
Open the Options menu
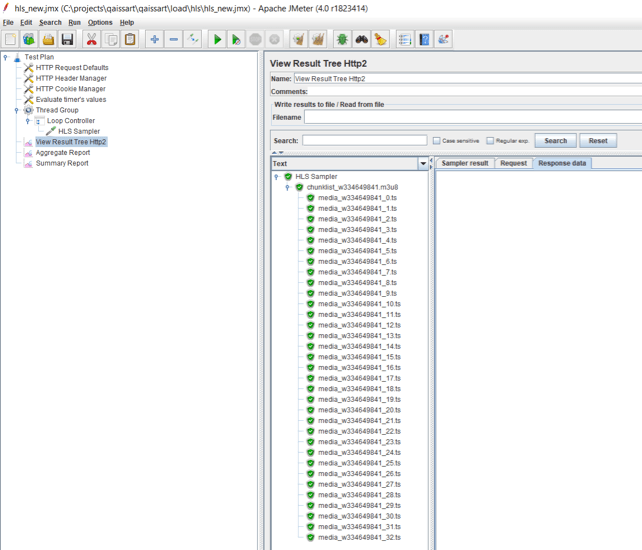[100, 23]
